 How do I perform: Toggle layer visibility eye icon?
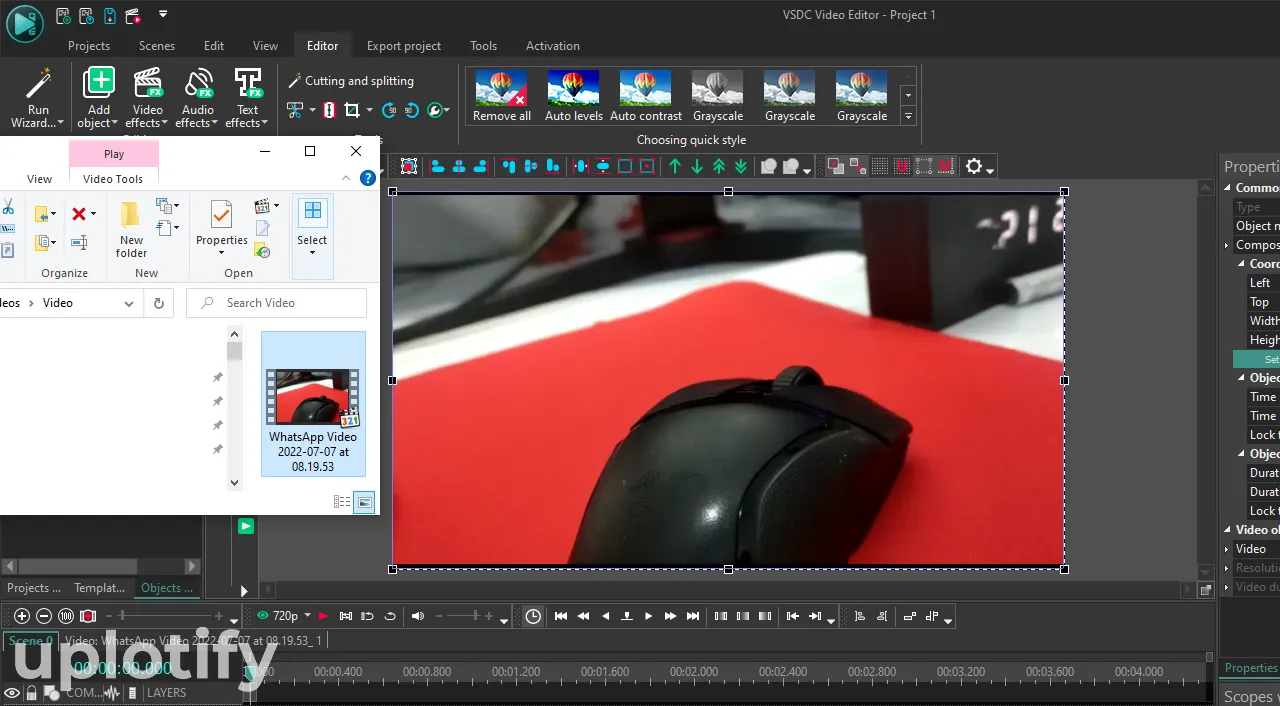12,692
